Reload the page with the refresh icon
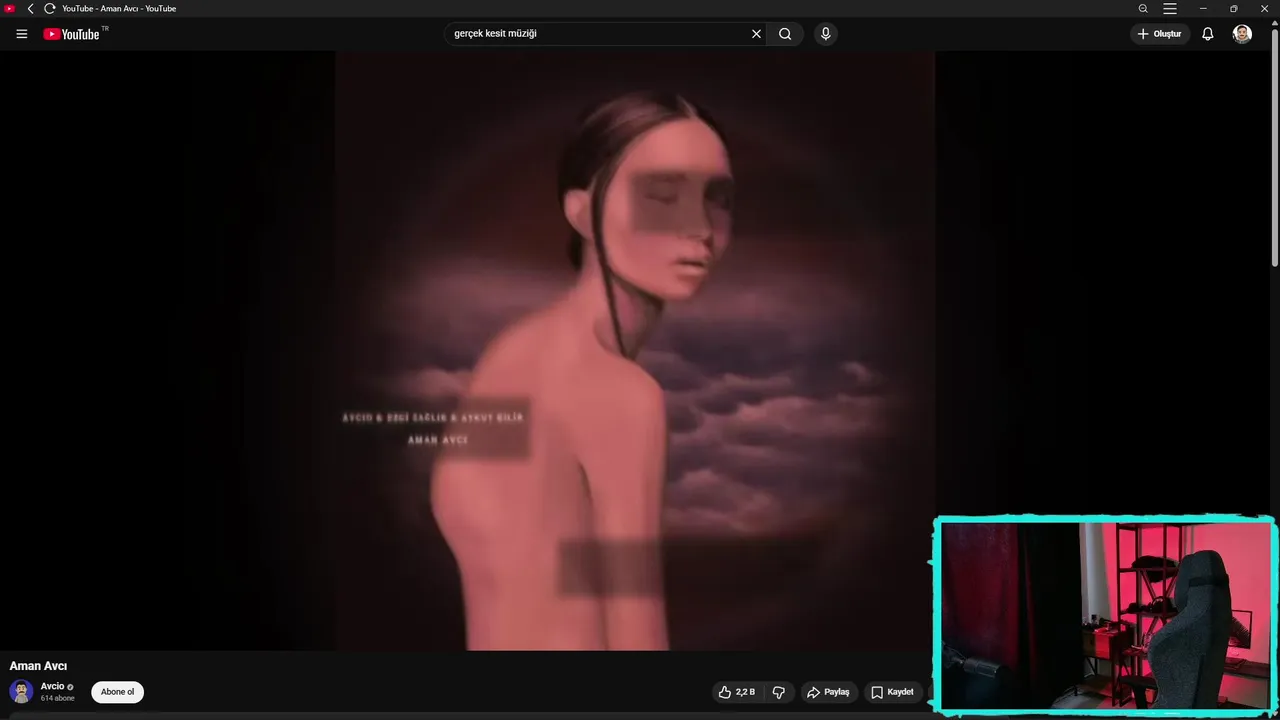The width and height of the screenshot is (1280, 720). coord(49,8)
